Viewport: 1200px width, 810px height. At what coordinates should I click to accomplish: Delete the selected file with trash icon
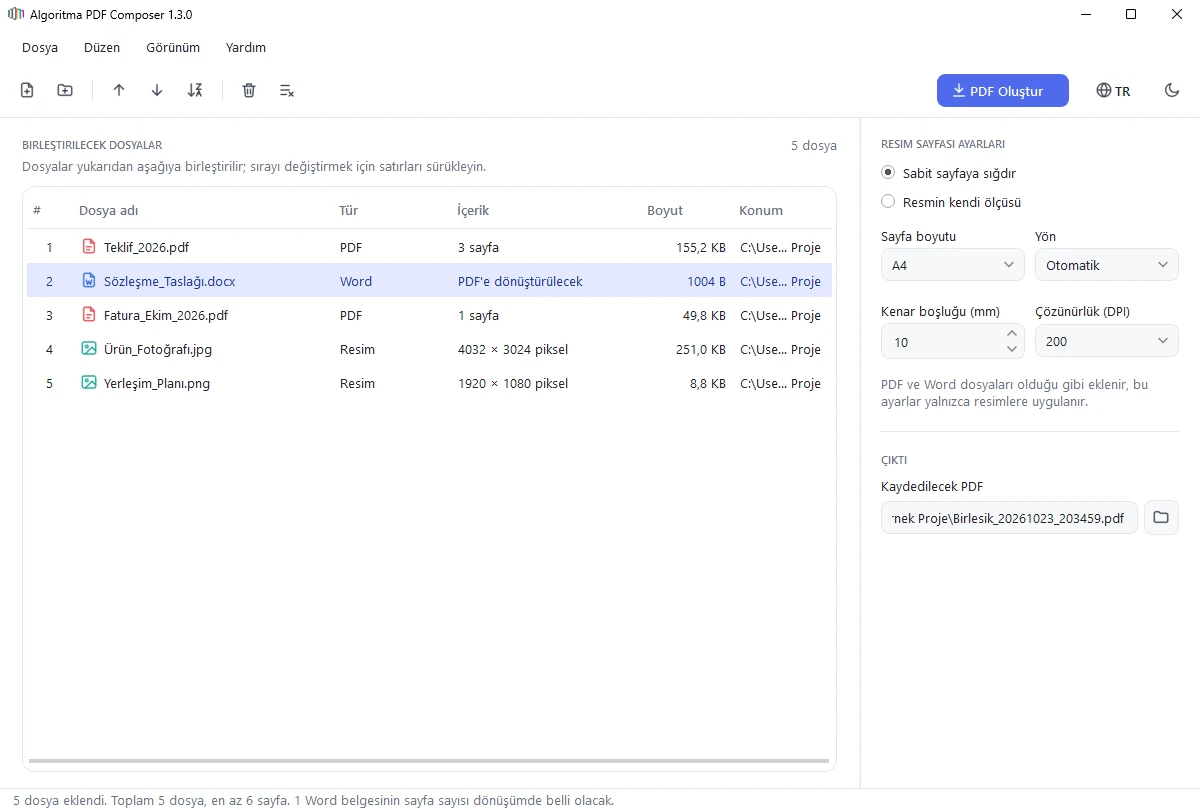[x=249, y=91]
